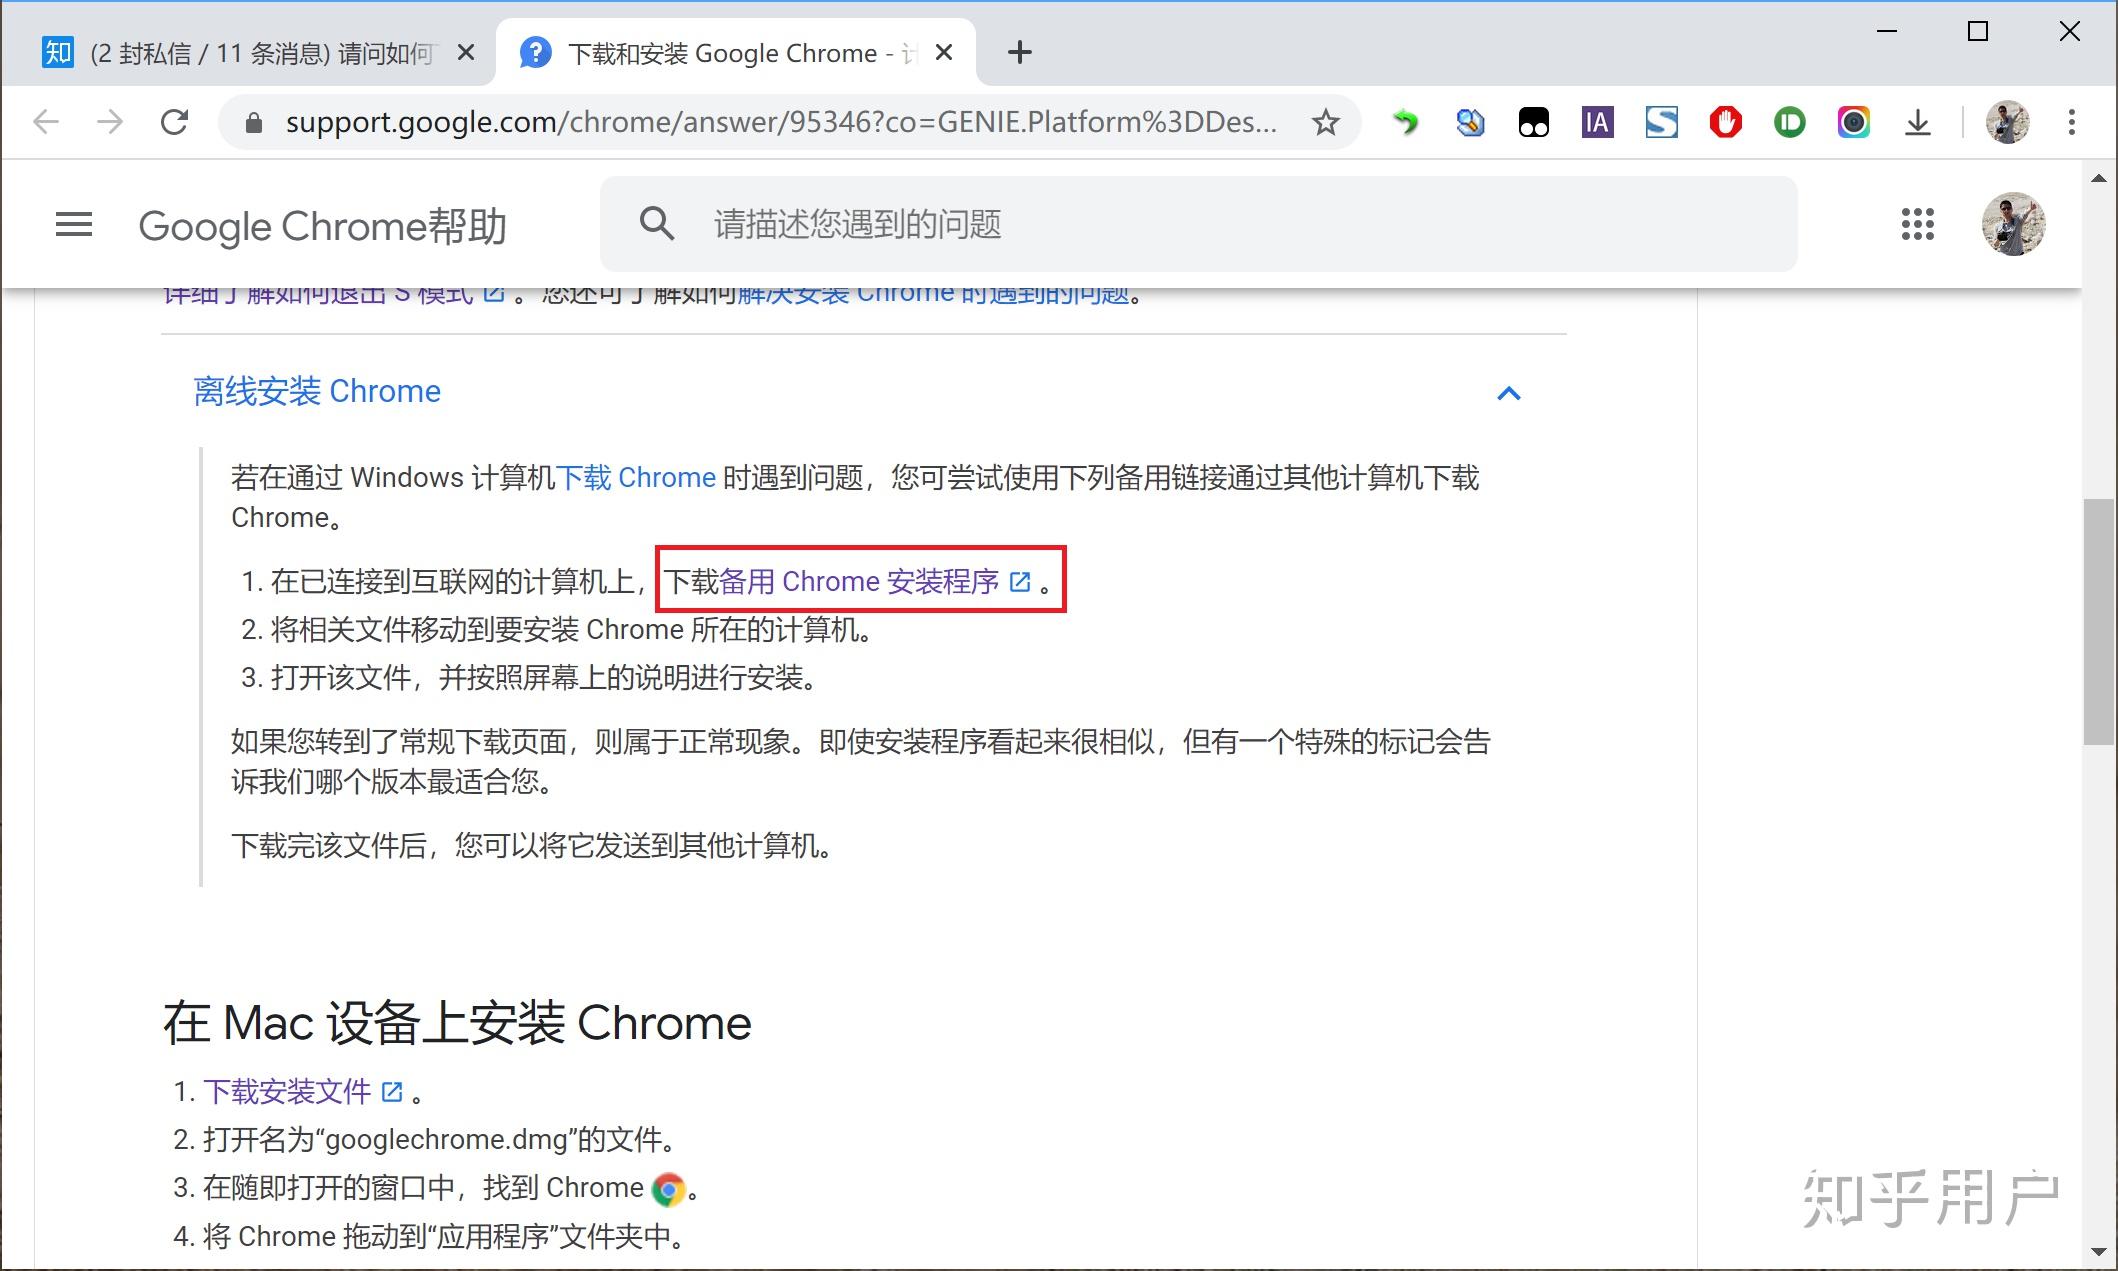Image resolution: width=2118 pixels, height=1271 pixels.
Task: Focus the 请描述您遇到的问题 search box
Action: point(1198,224)
